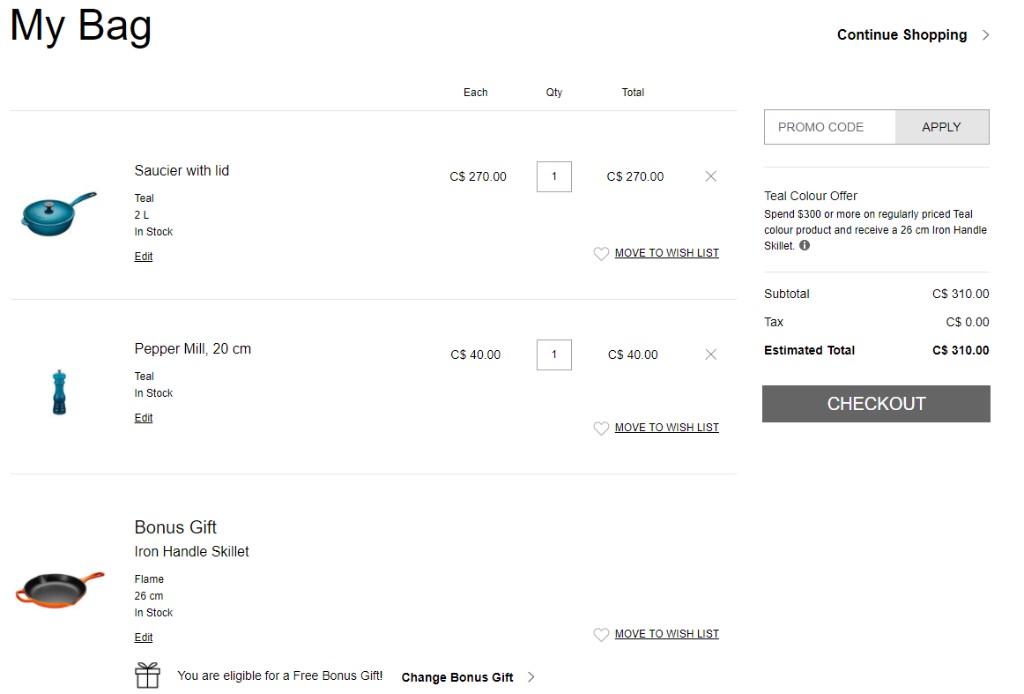Apply the promo code

[942, 127]
